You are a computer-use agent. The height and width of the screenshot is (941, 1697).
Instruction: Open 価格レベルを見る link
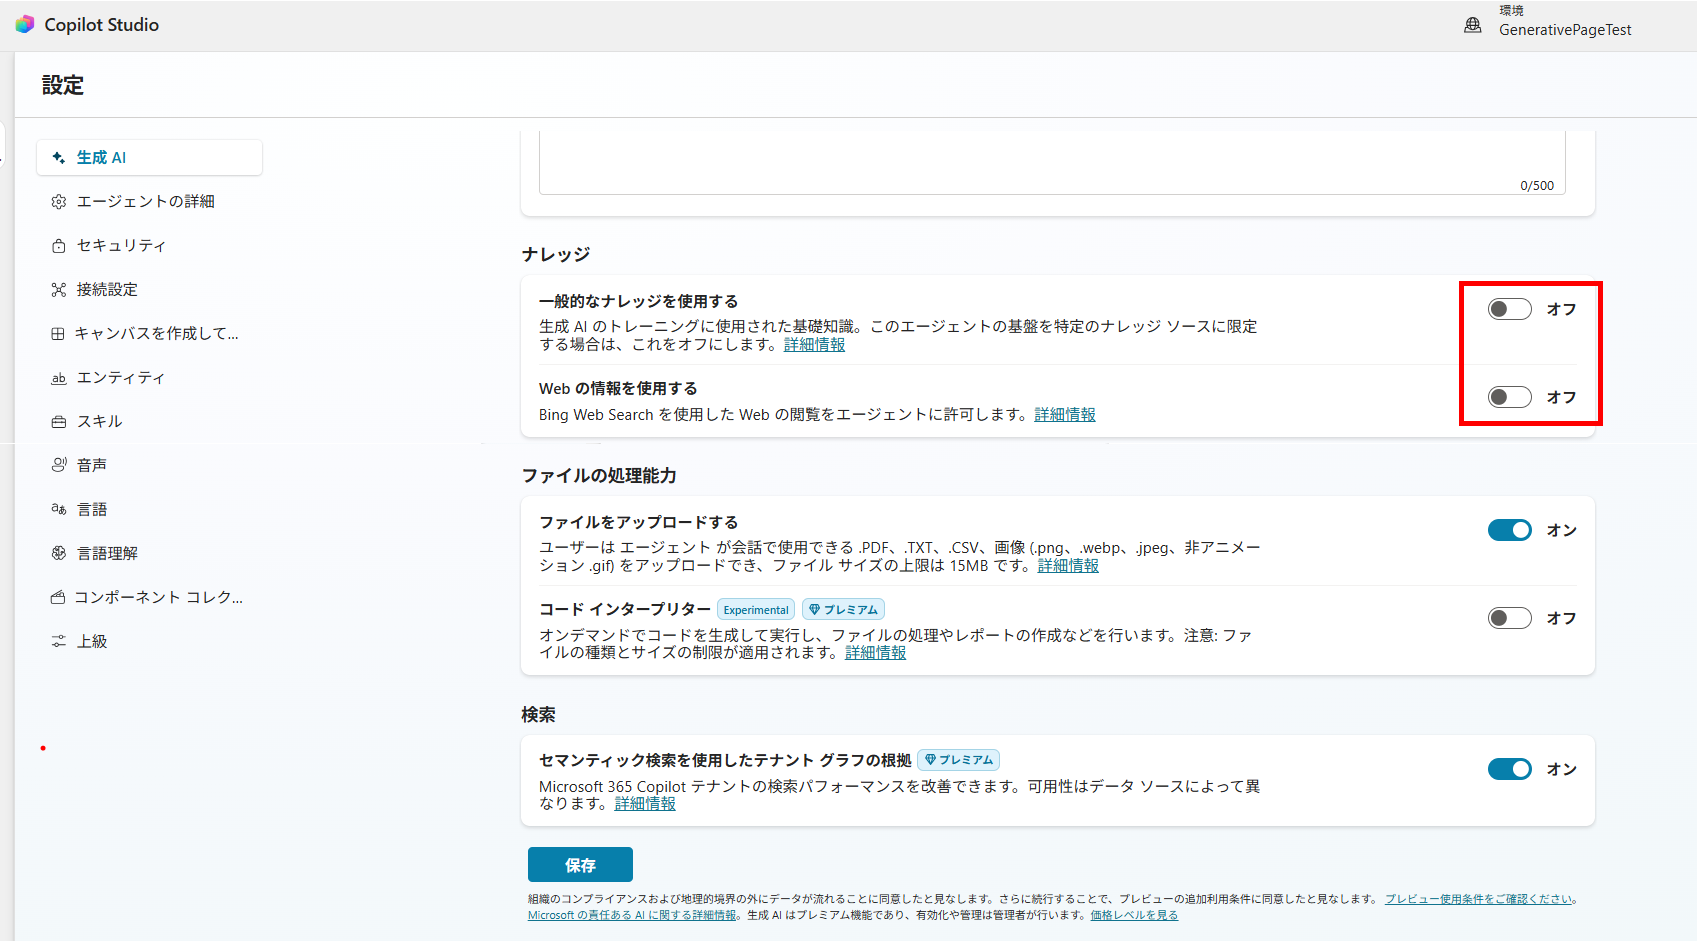pyautogui.click(x=1134, y=915)
